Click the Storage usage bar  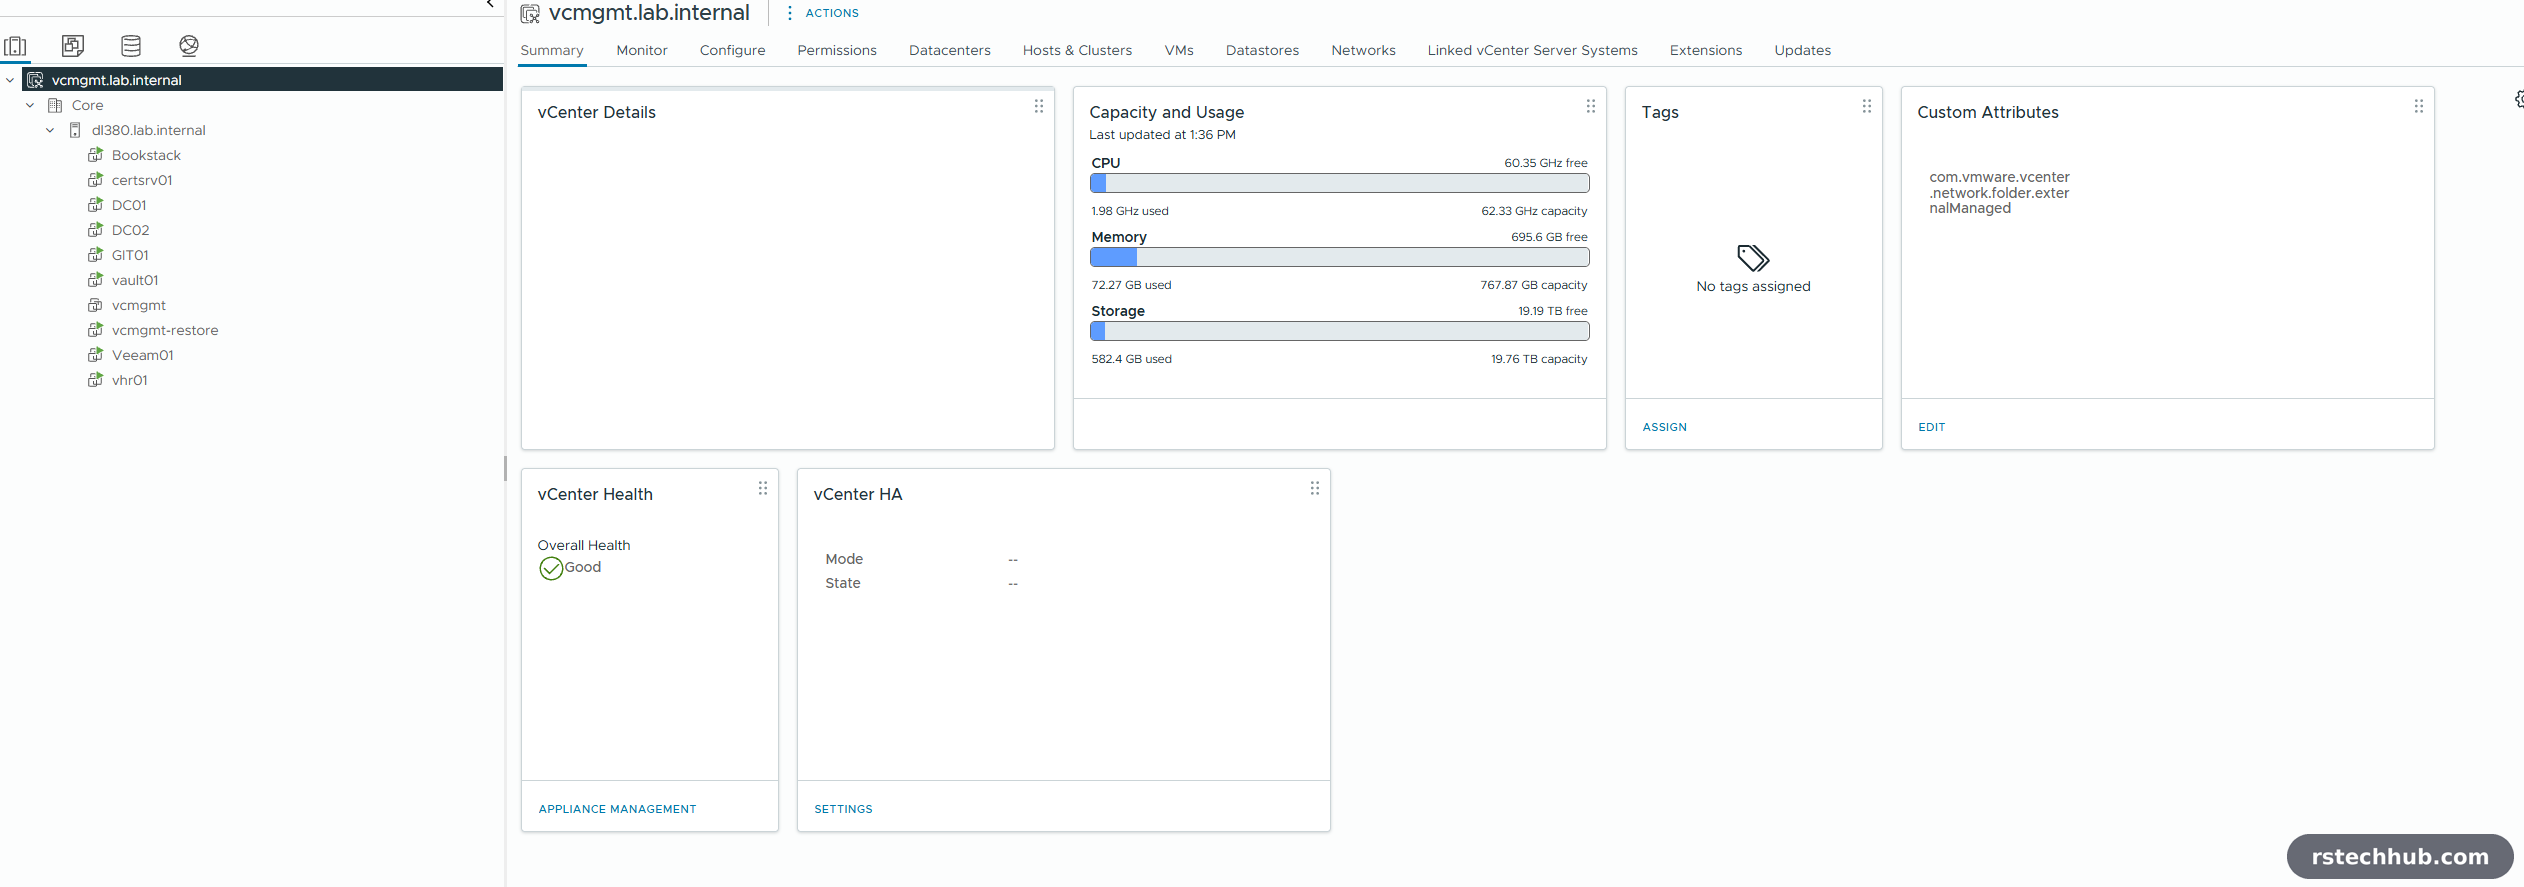(x=1340, y=331)
